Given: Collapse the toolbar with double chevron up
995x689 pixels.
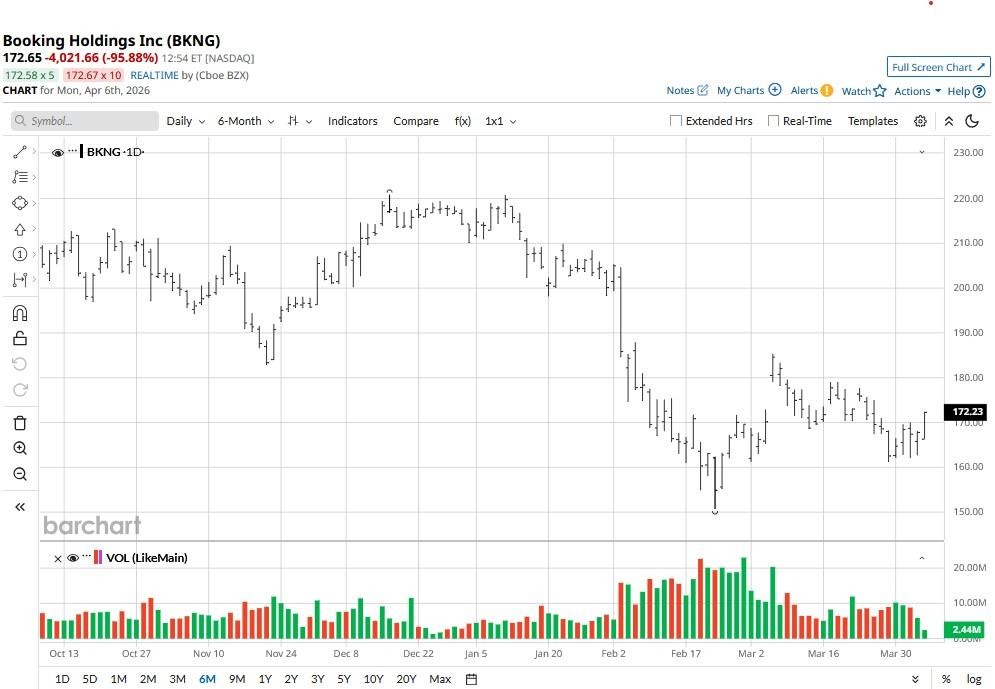Looking at the screenshot, I should pyautogui.click(x=949, y=121).
